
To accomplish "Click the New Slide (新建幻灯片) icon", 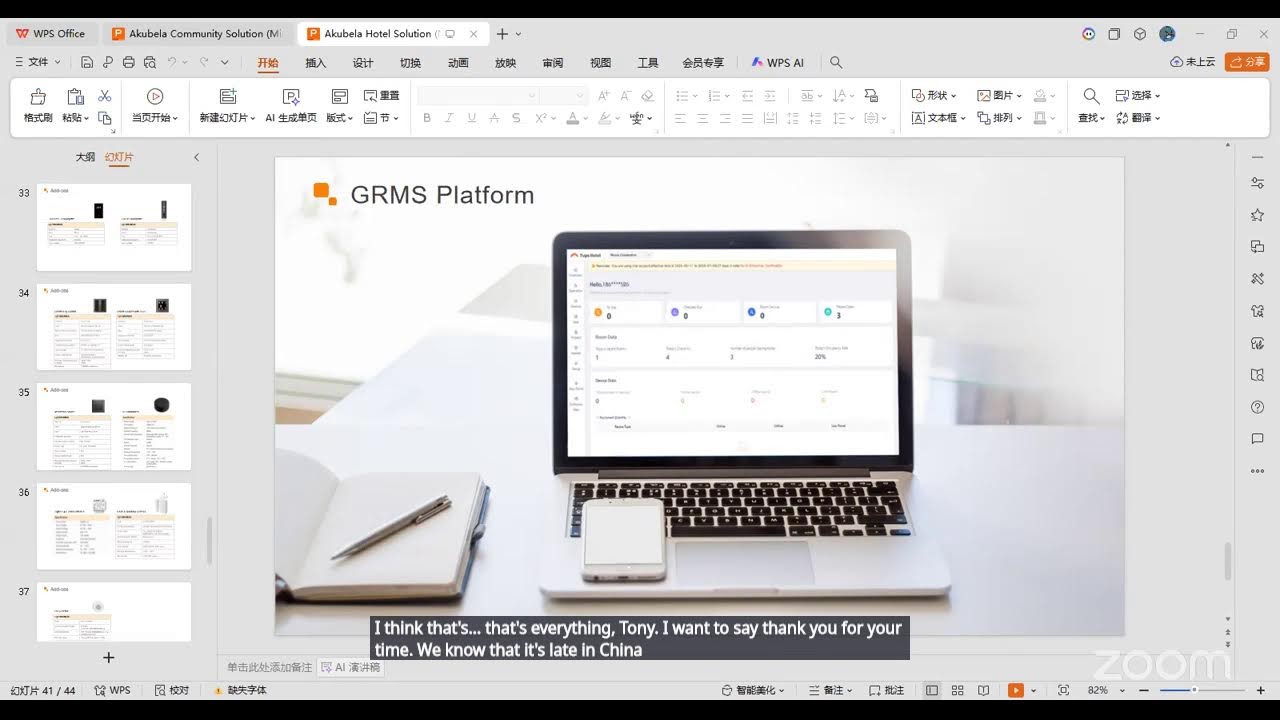I will [x=228, y=96].
